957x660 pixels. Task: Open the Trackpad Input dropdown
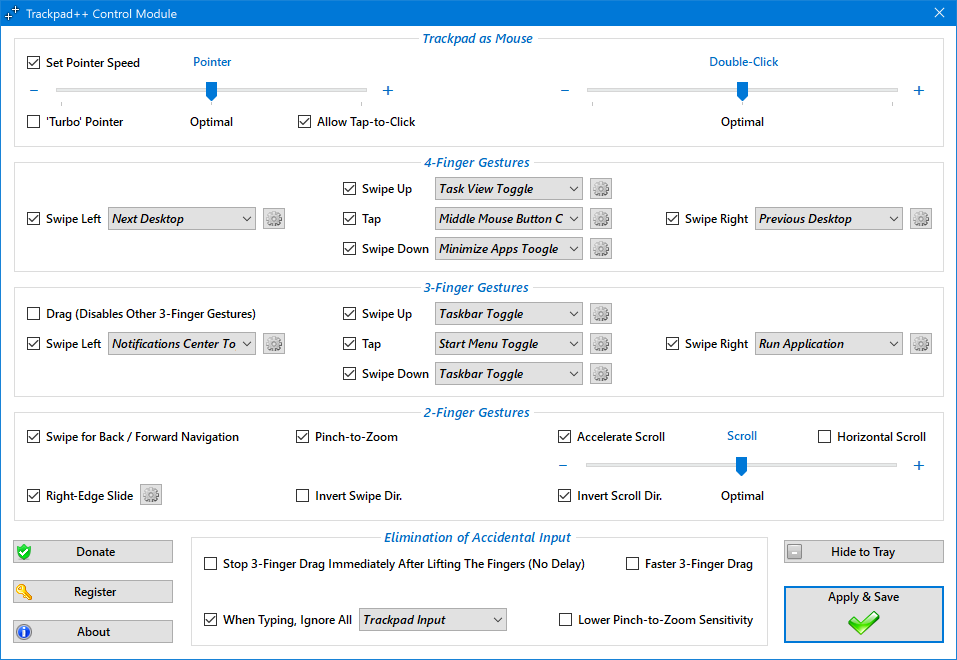(433, 620)
